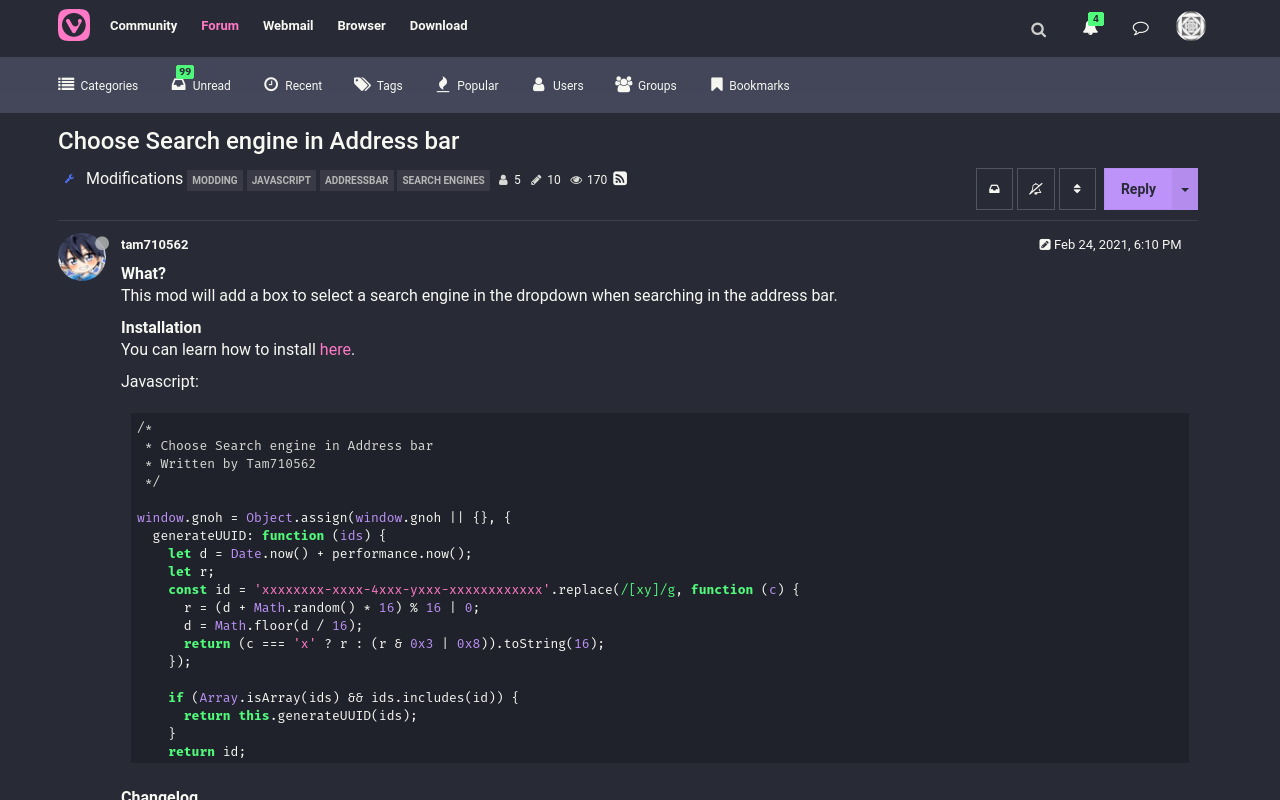Image resolution: width=1280 pixels, height=800 pixels.
Task: Open the Bookmarks page
Action: tap(750, 86)
